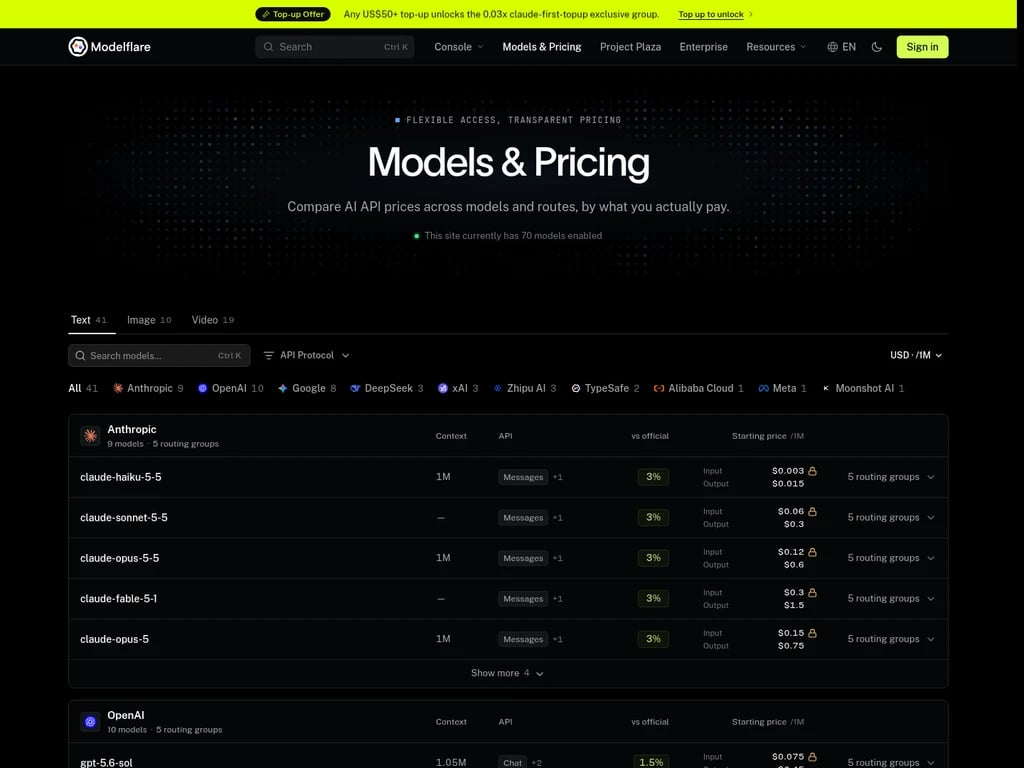Click the +1 API count for claude-opus-5
The height and width of the screenshot is (768, 1024).
pos(558,639)
